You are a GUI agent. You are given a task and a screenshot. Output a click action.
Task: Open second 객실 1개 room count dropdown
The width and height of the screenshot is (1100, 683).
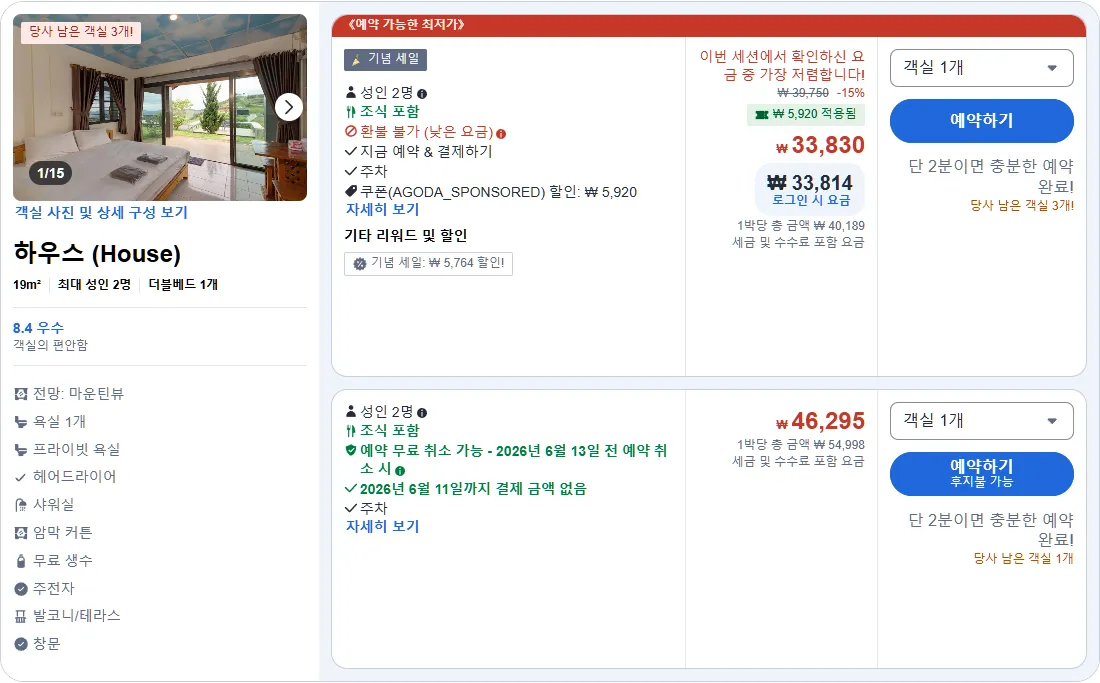(981, 421)
